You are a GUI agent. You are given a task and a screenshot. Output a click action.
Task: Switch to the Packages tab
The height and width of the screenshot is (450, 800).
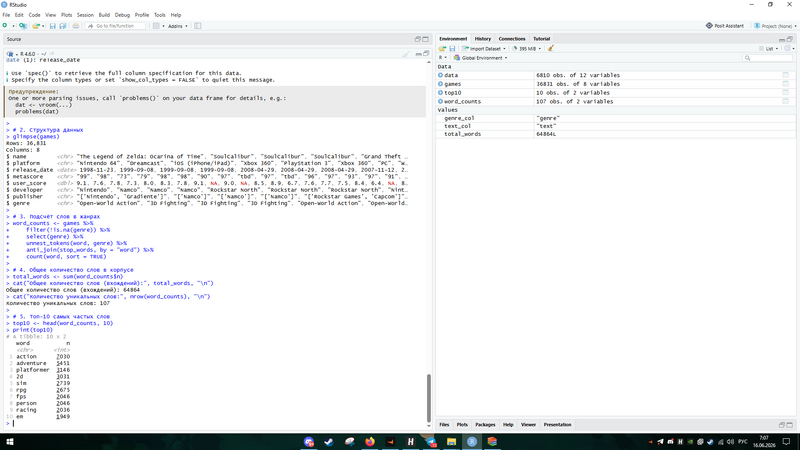(485, 424)
